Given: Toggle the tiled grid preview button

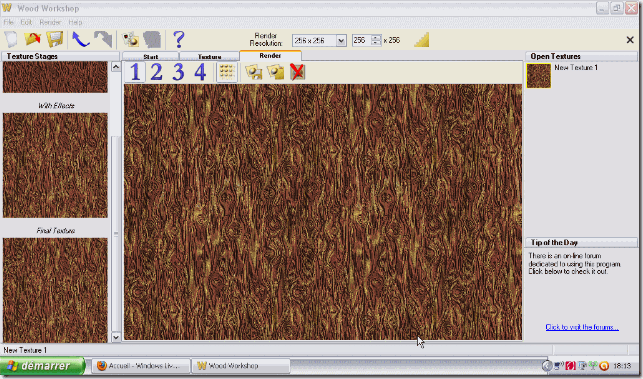Looking at the screenshot, I should [x=227, y=72].
